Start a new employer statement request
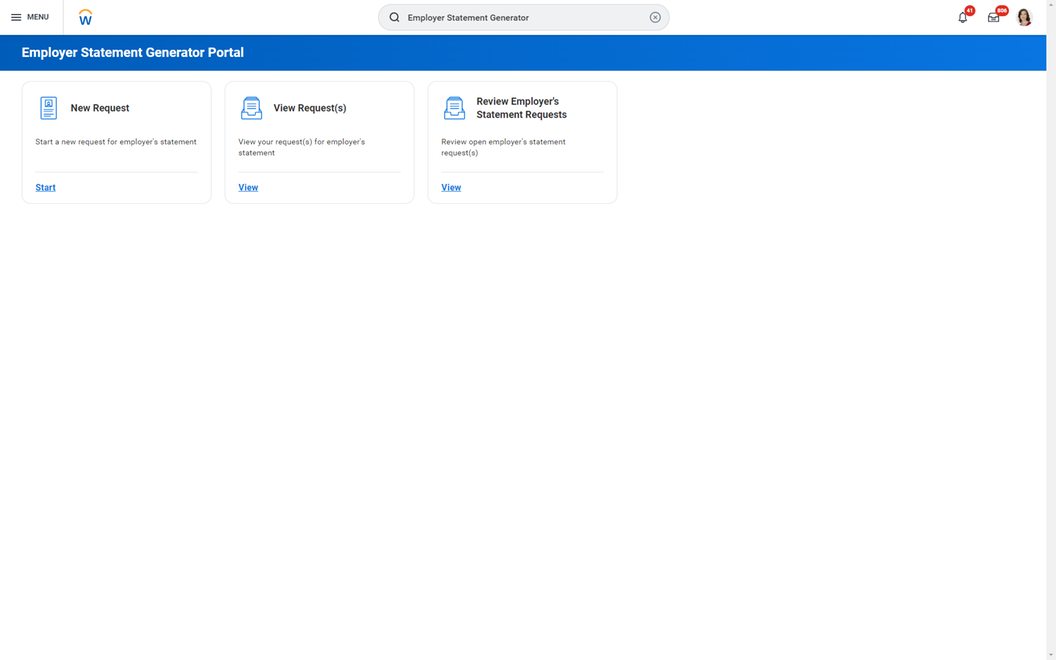This screenshot has width=1056, height=660. click(44, 187)
